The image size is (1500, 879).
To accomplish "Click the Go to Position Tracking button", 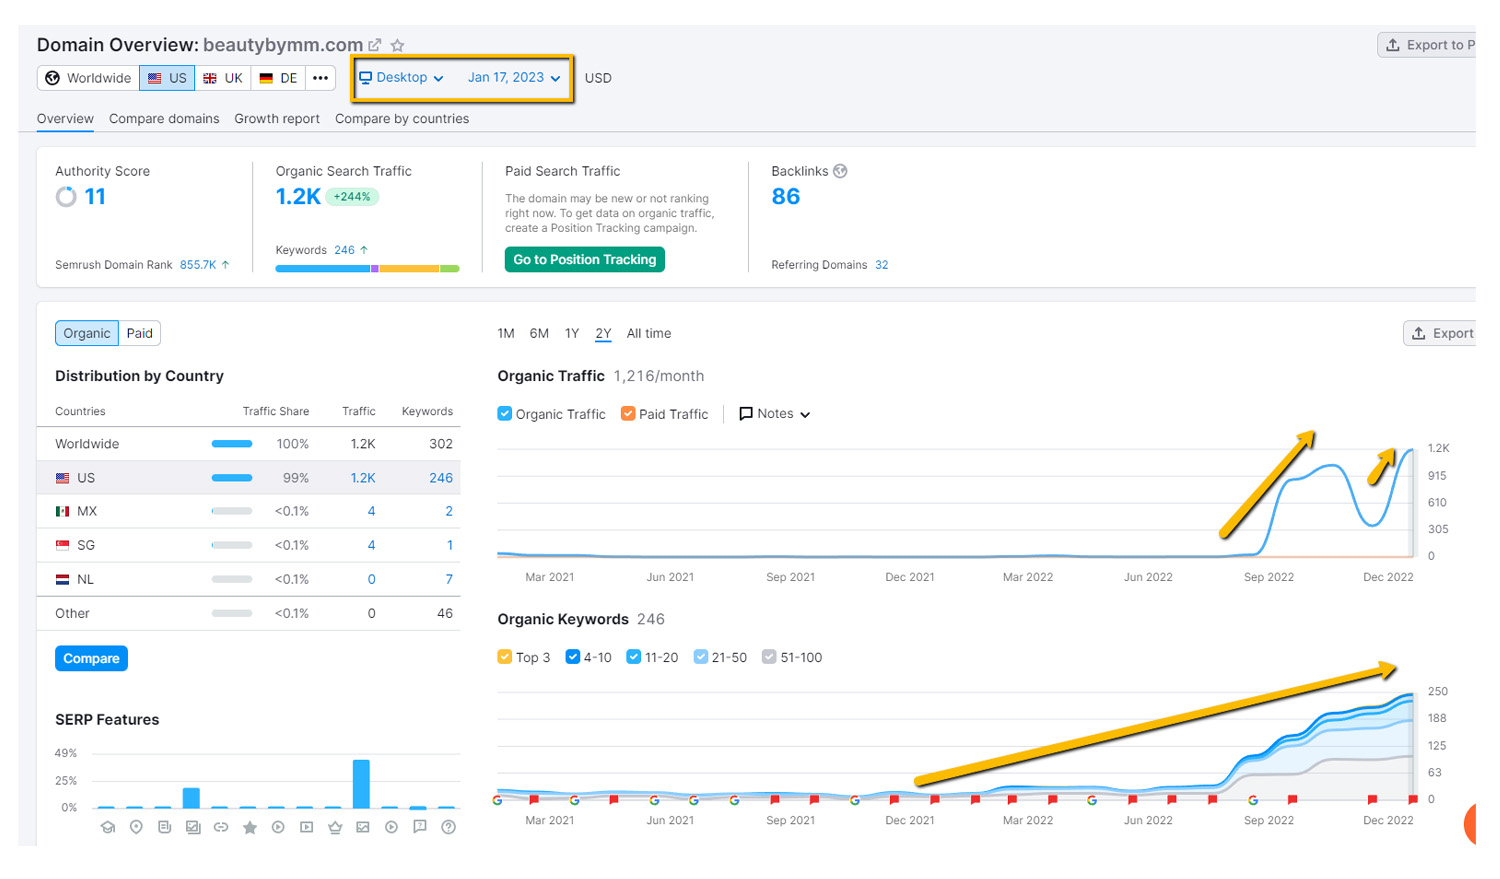I will click(x=585, y=260).
